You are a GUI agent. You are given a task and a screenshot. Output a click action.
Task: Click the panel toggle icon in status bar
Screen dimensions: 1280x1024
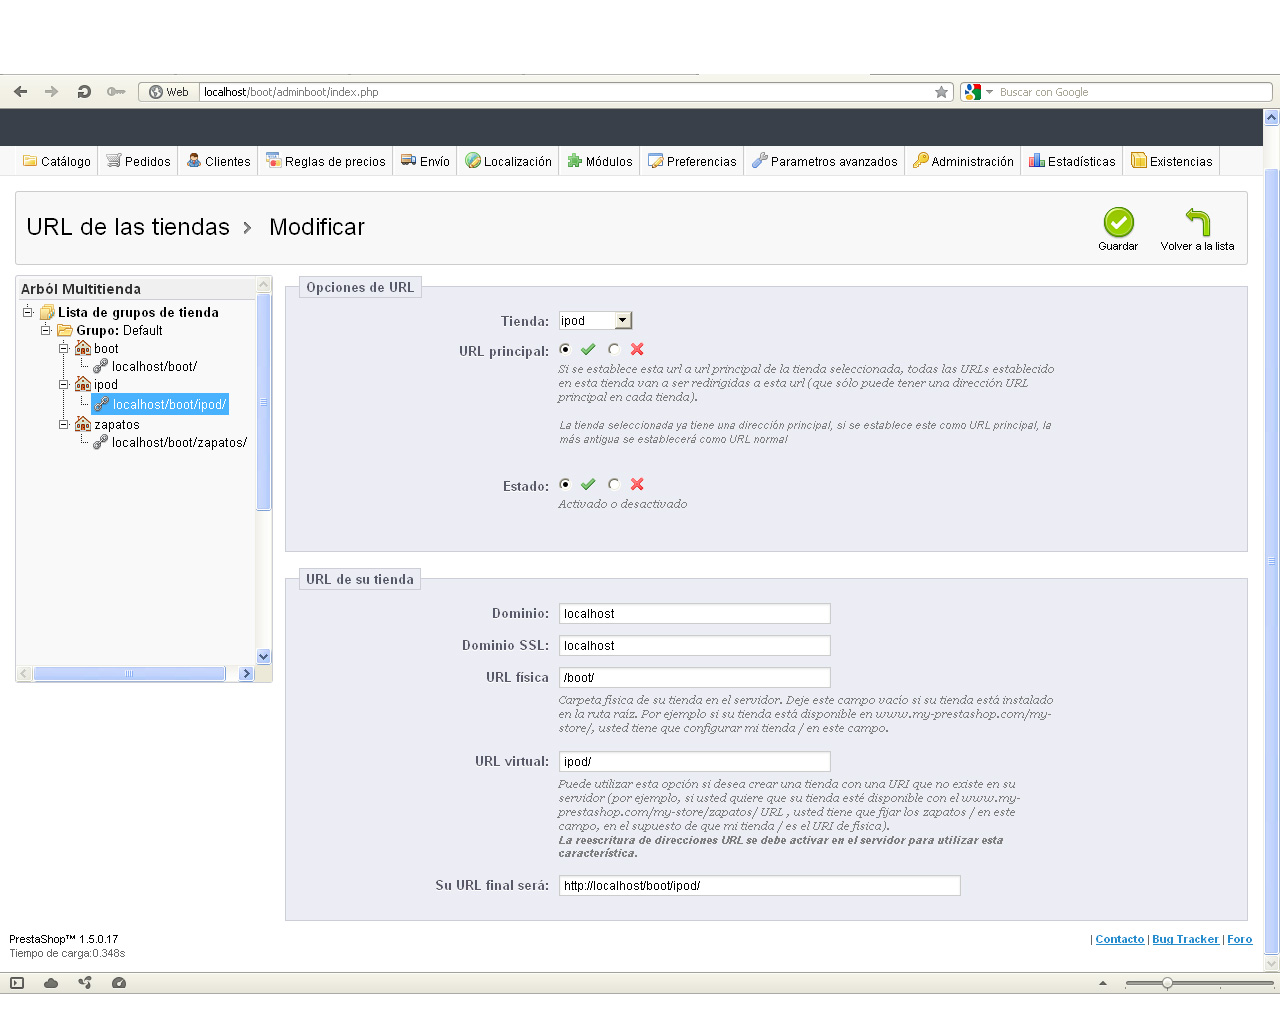tap(17, 983)
